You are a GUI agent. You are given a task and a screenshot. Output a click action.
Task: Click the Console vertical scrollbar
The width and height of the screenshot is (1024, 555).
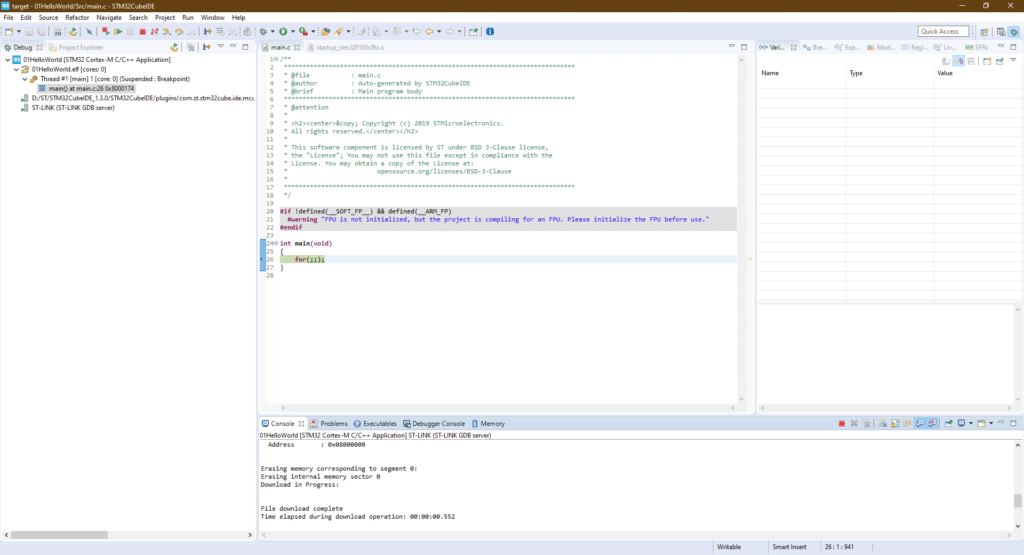1017,500
